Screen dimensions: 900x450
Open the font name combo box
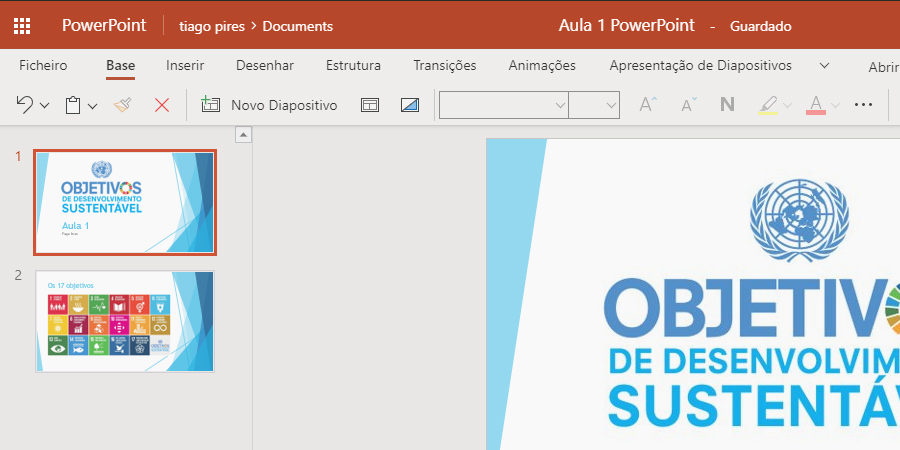click(x=504, y=105)
